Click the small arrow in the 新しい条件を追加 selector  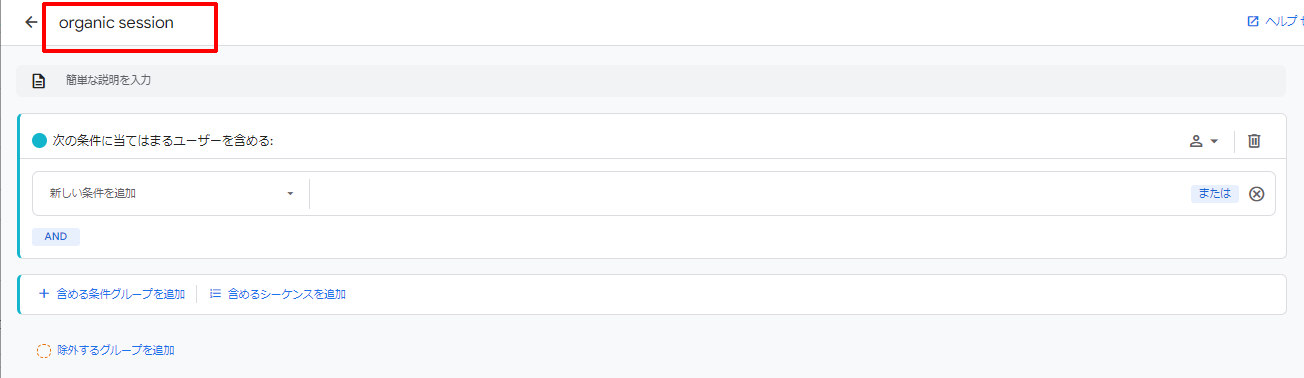tap(290, 193)
